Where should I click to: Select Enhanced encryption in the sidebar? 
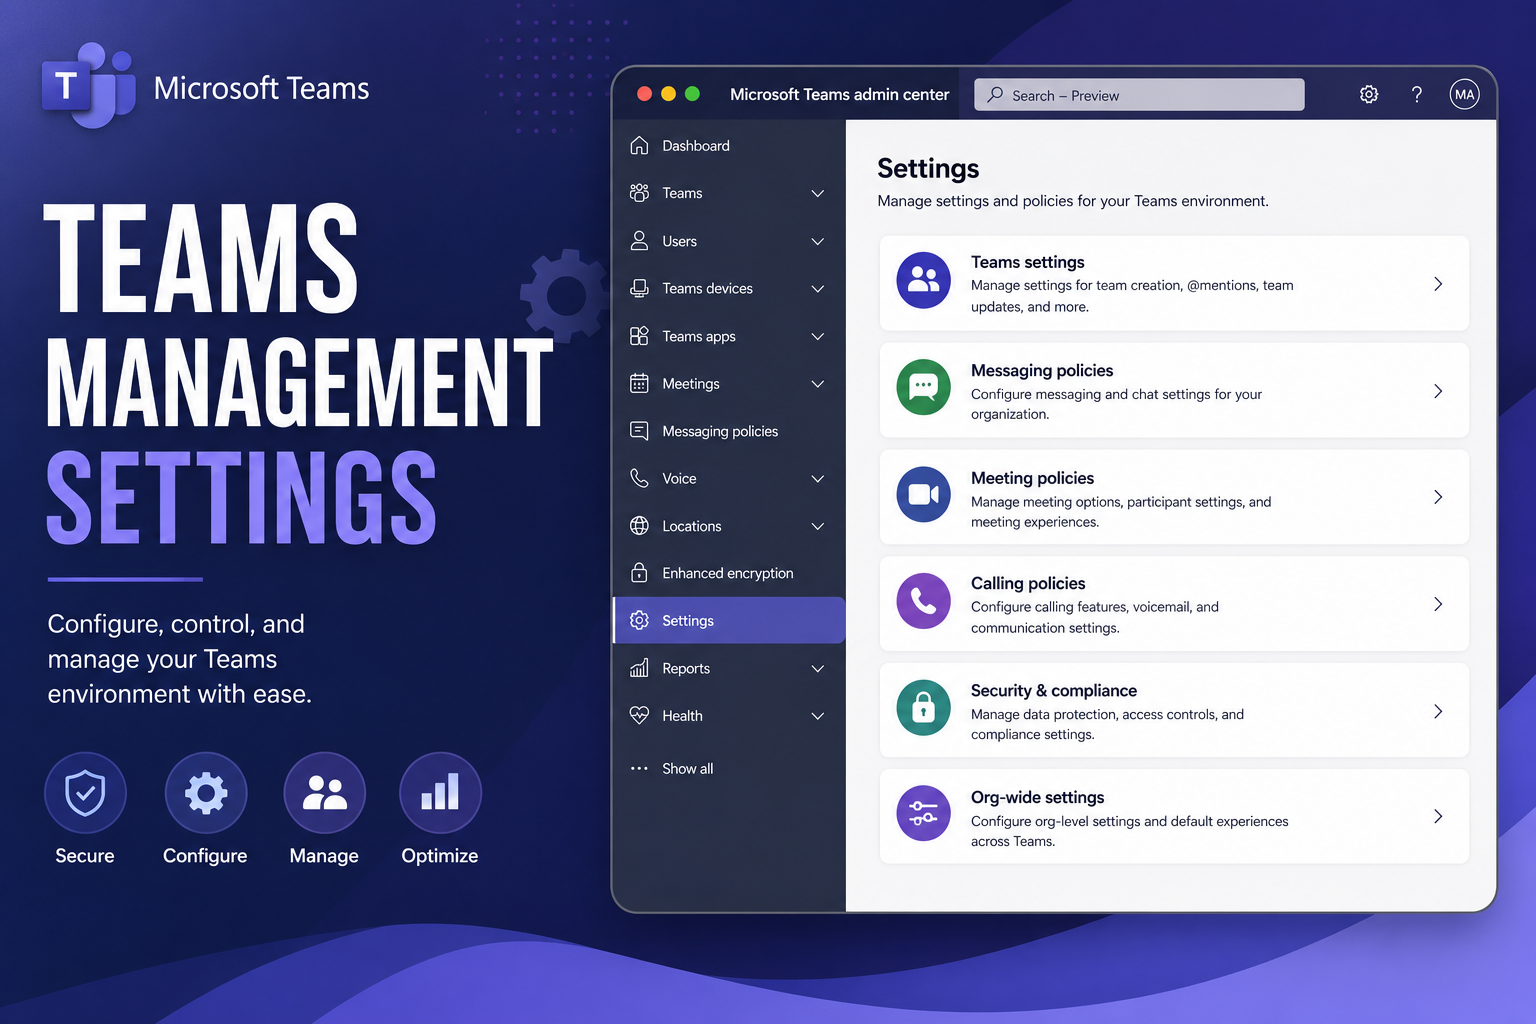point(729,573)
